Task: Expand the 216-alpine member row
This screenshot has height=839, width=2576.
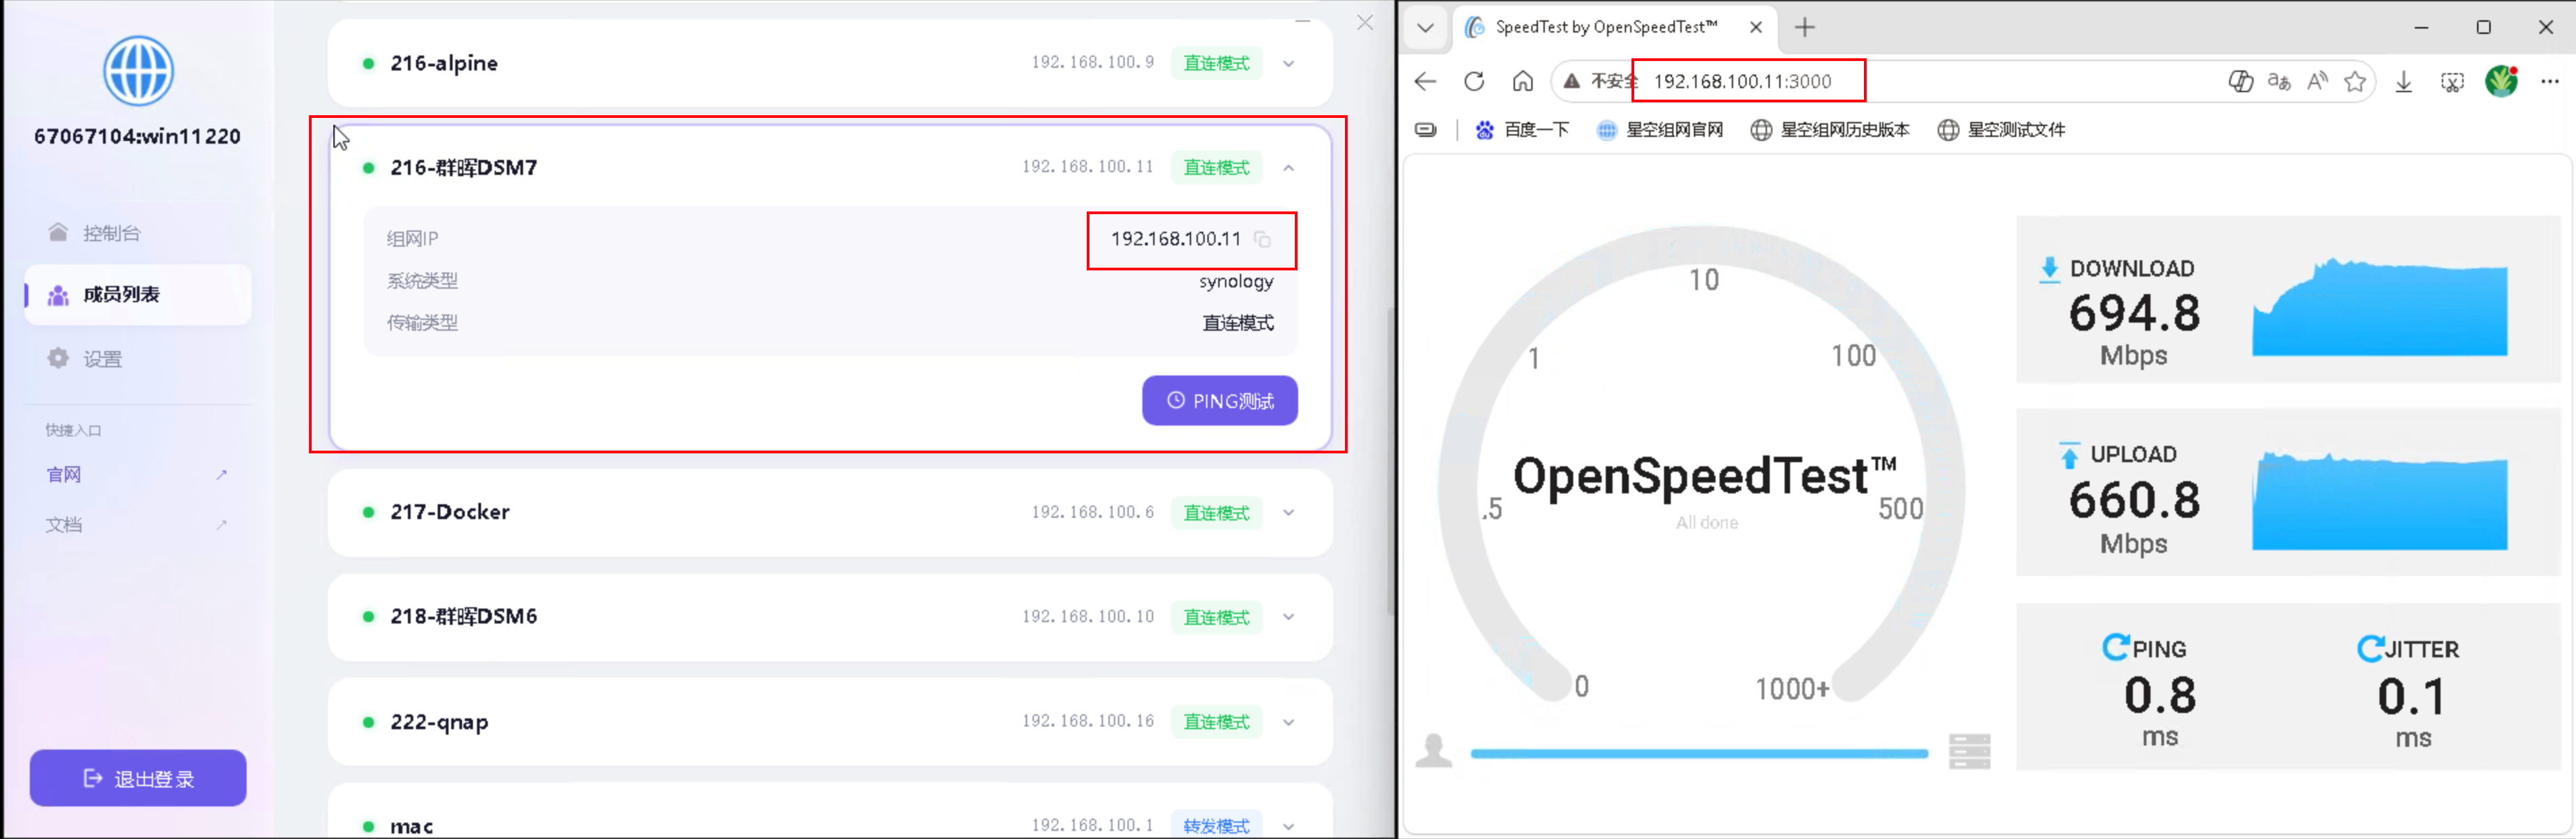Action: [x=1289, y=64]
